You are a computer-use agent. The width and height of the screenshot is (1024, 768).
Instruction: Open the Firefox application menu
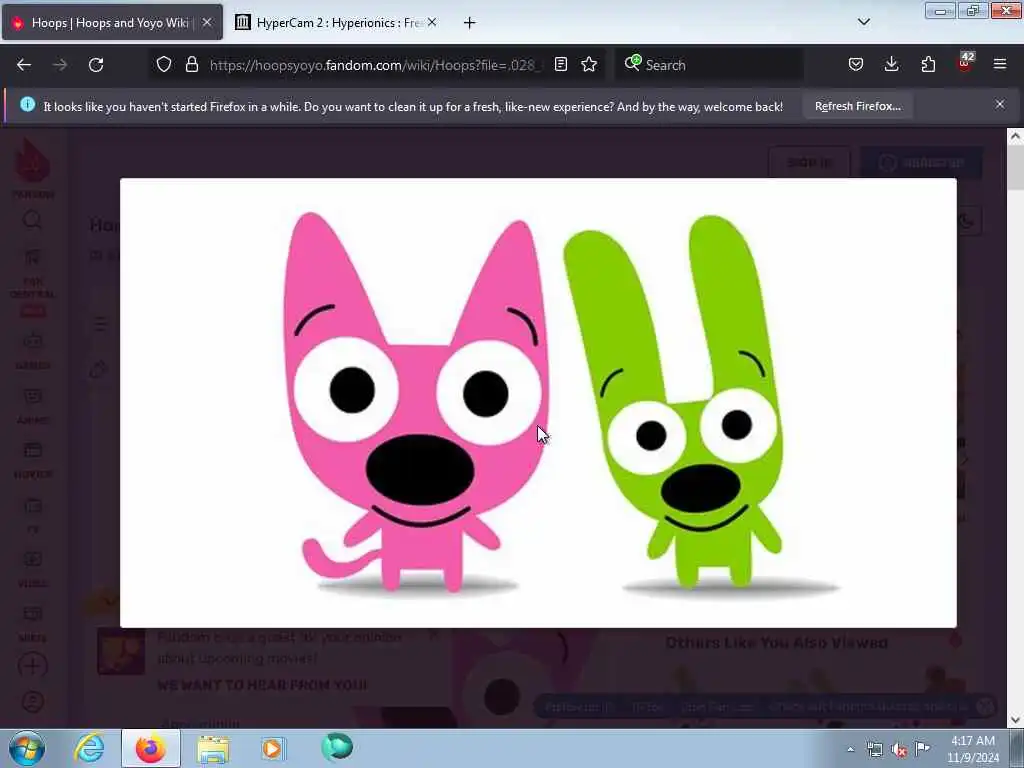click(1000, 64)
